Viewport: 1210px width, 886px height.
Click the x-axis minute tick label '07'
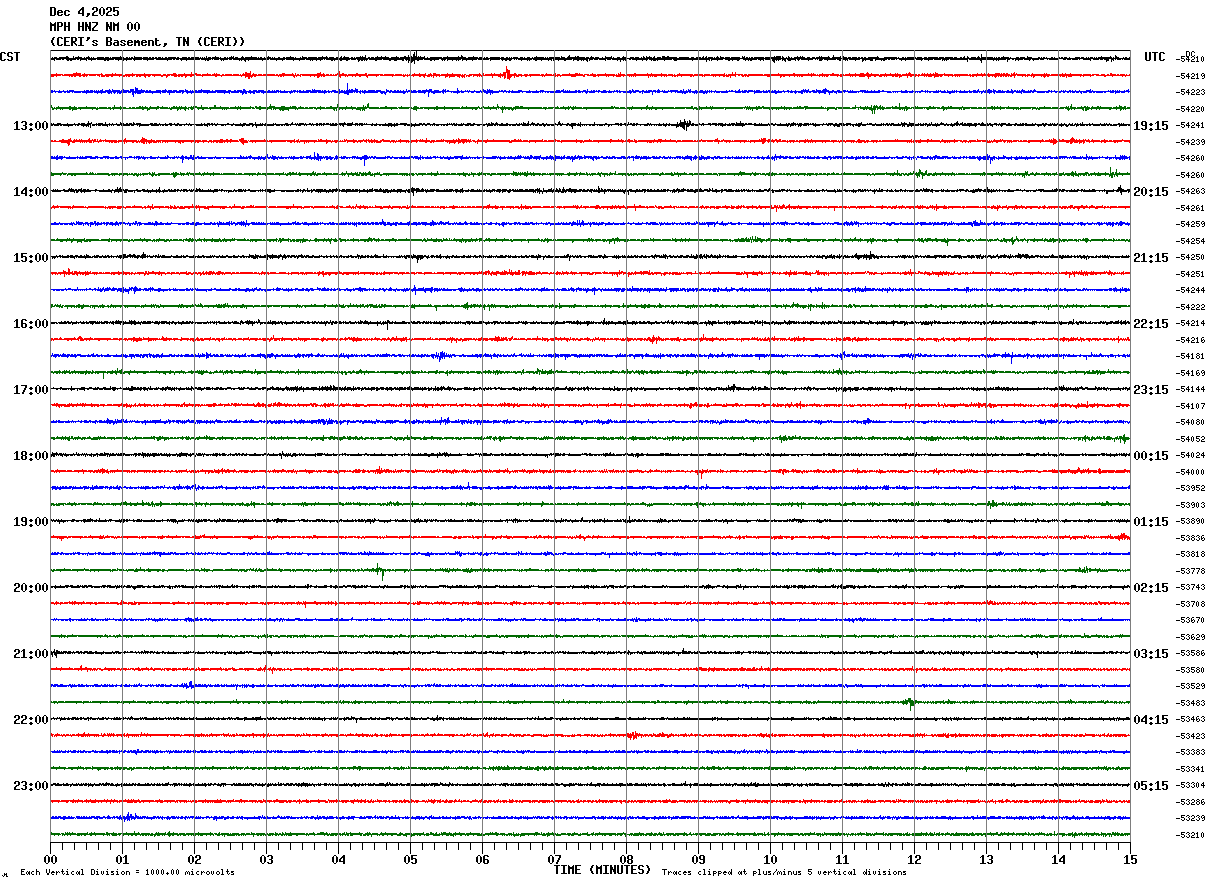pos(554,859)
